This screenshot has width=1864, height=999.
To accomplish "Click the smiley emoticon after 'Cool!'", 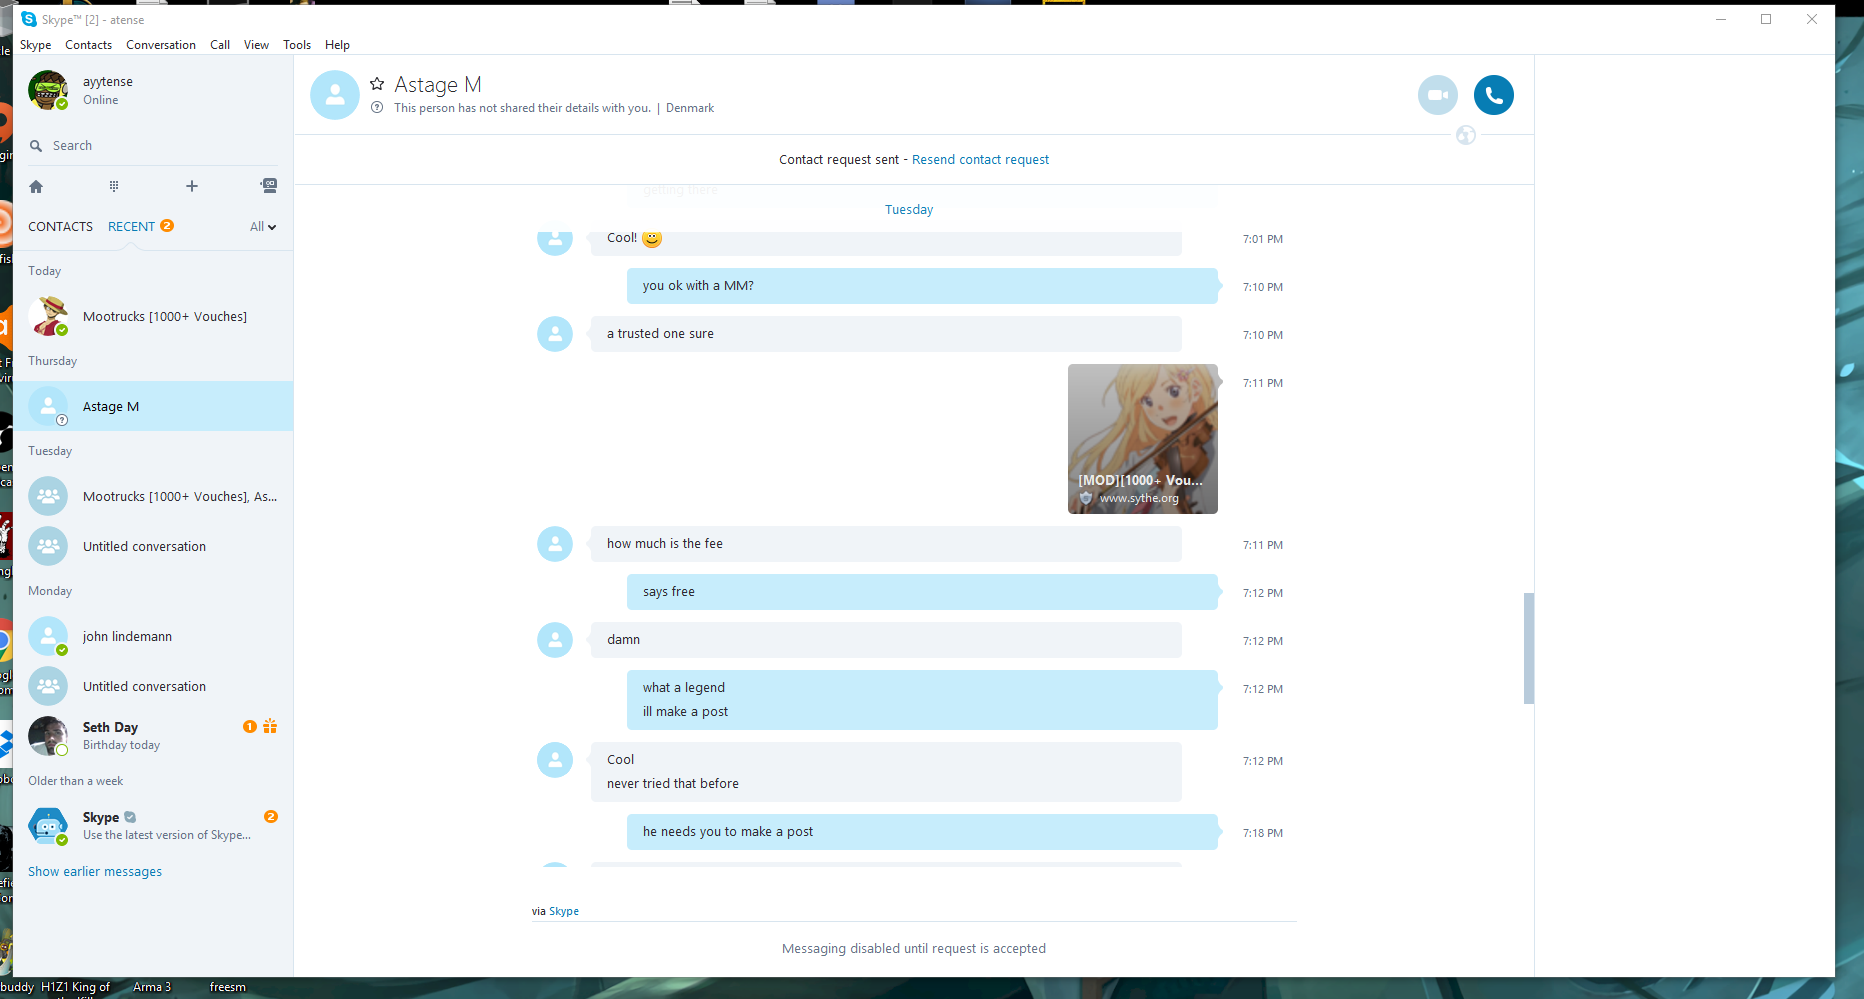I will 652,238.
